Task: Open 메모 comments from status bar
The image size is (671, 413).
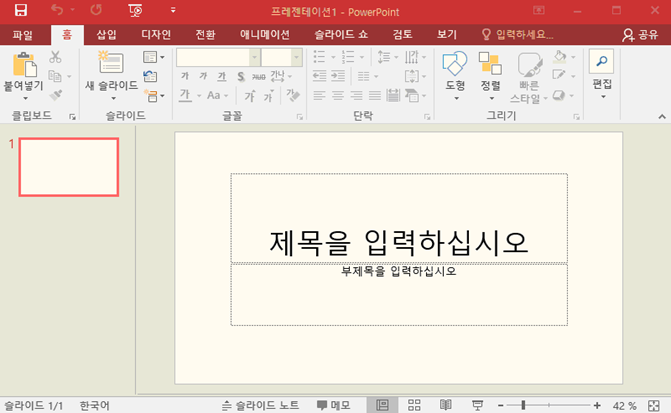Action: coord(333,405)
